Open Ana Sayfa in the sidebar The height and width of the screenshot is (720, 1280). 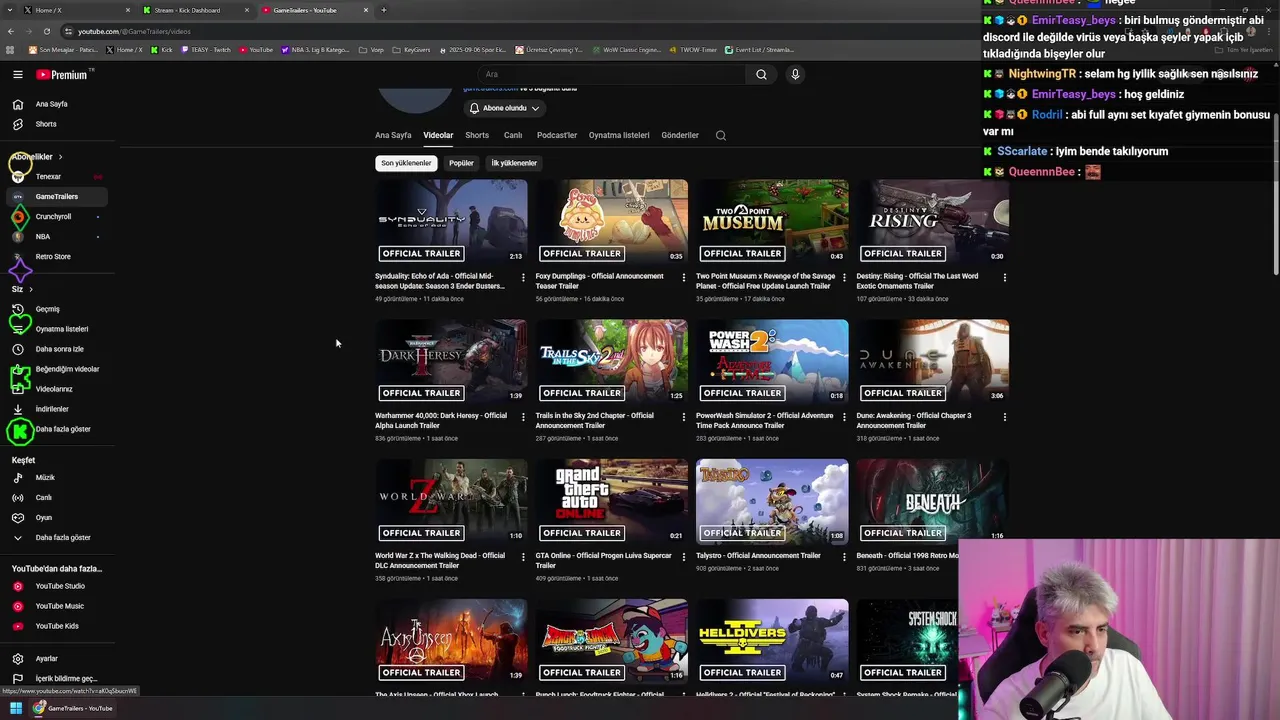click(x=52, y=104)
